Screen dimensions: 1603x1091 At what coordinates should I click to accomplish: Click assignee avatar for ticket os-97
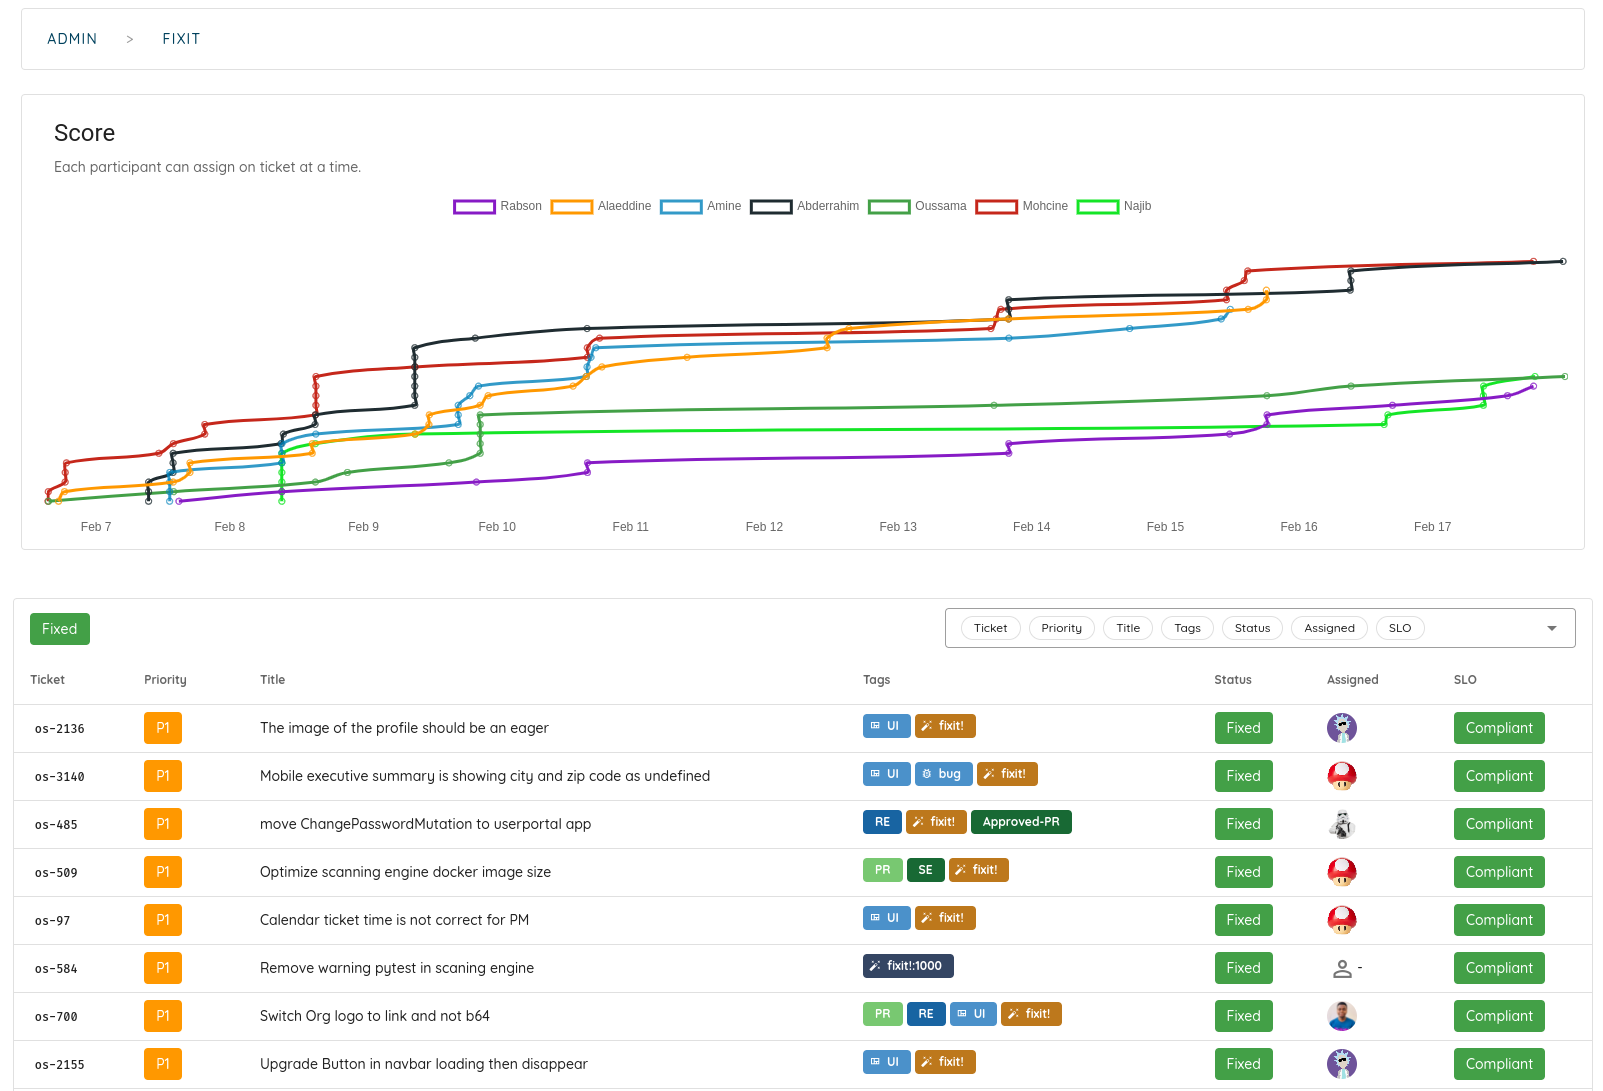(x=1341, y=920)
